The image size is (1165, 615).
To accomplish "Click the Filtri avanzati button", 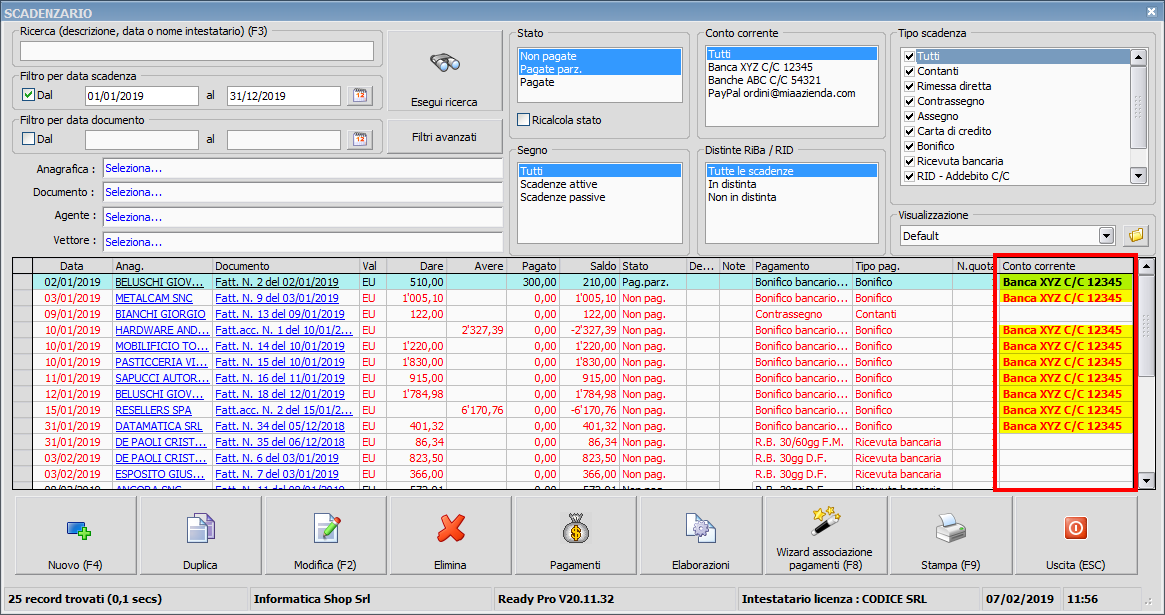I will point(444,137).
